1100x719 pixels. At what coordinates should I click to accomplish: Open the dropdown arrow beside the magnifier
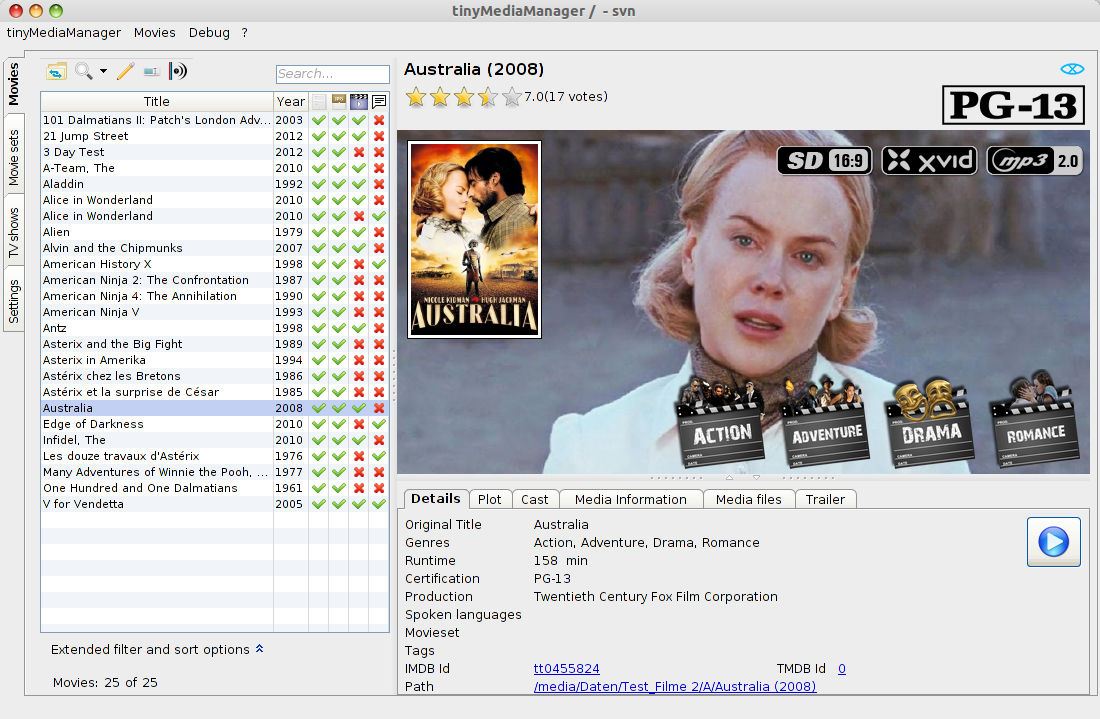tap(103, 72)
